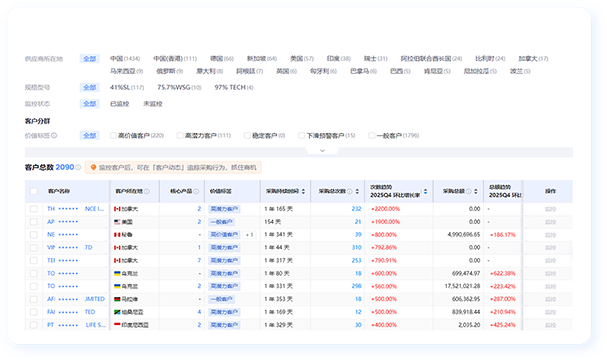The height and width of the screenshot is (361, 607).
Task: Click info icon in 客户所在地 column header
Action: pyautogui.click(x=147, y=191)
